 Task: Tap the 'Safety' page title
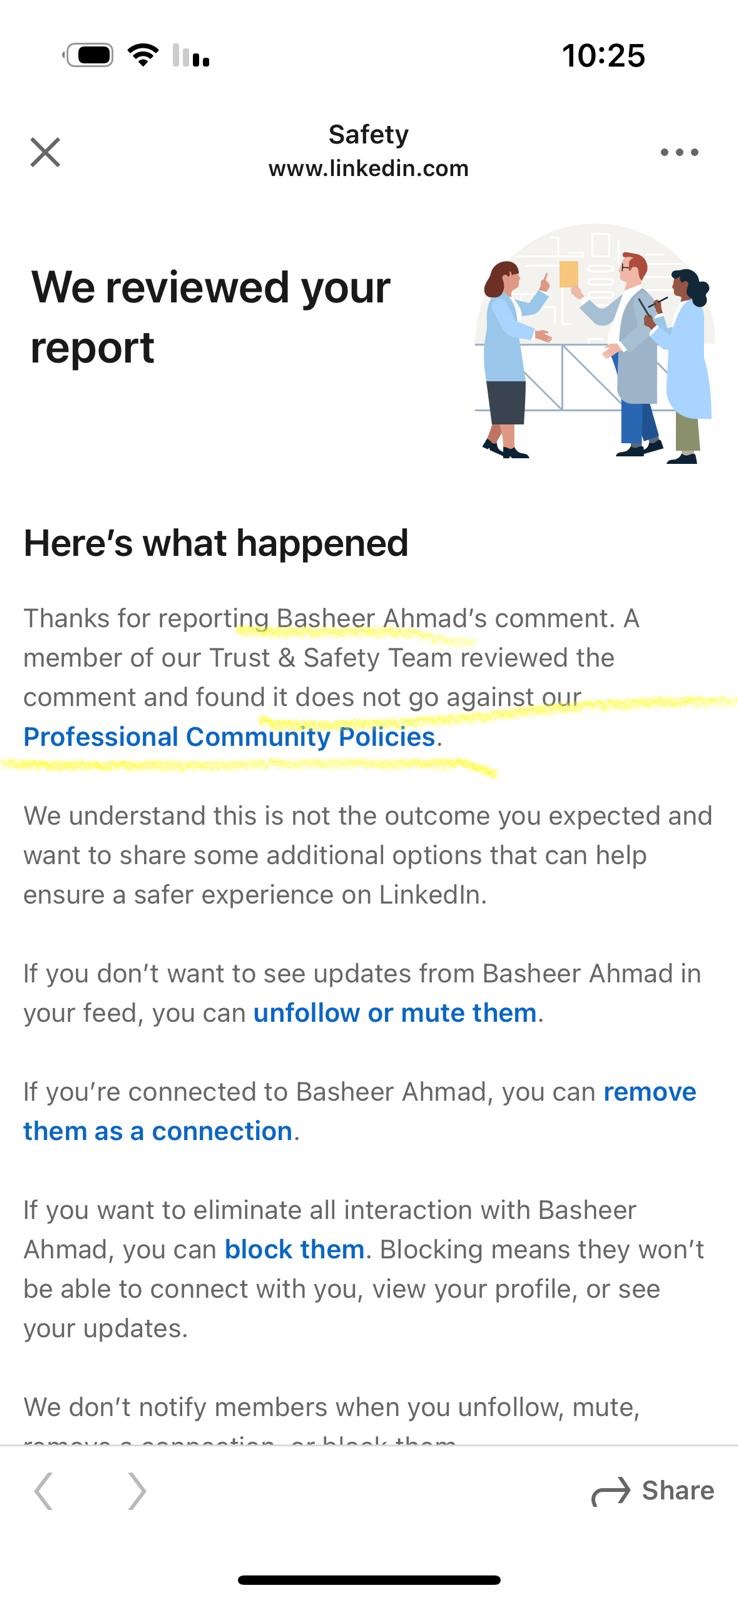pyautogui.click(x=368, y=134)
